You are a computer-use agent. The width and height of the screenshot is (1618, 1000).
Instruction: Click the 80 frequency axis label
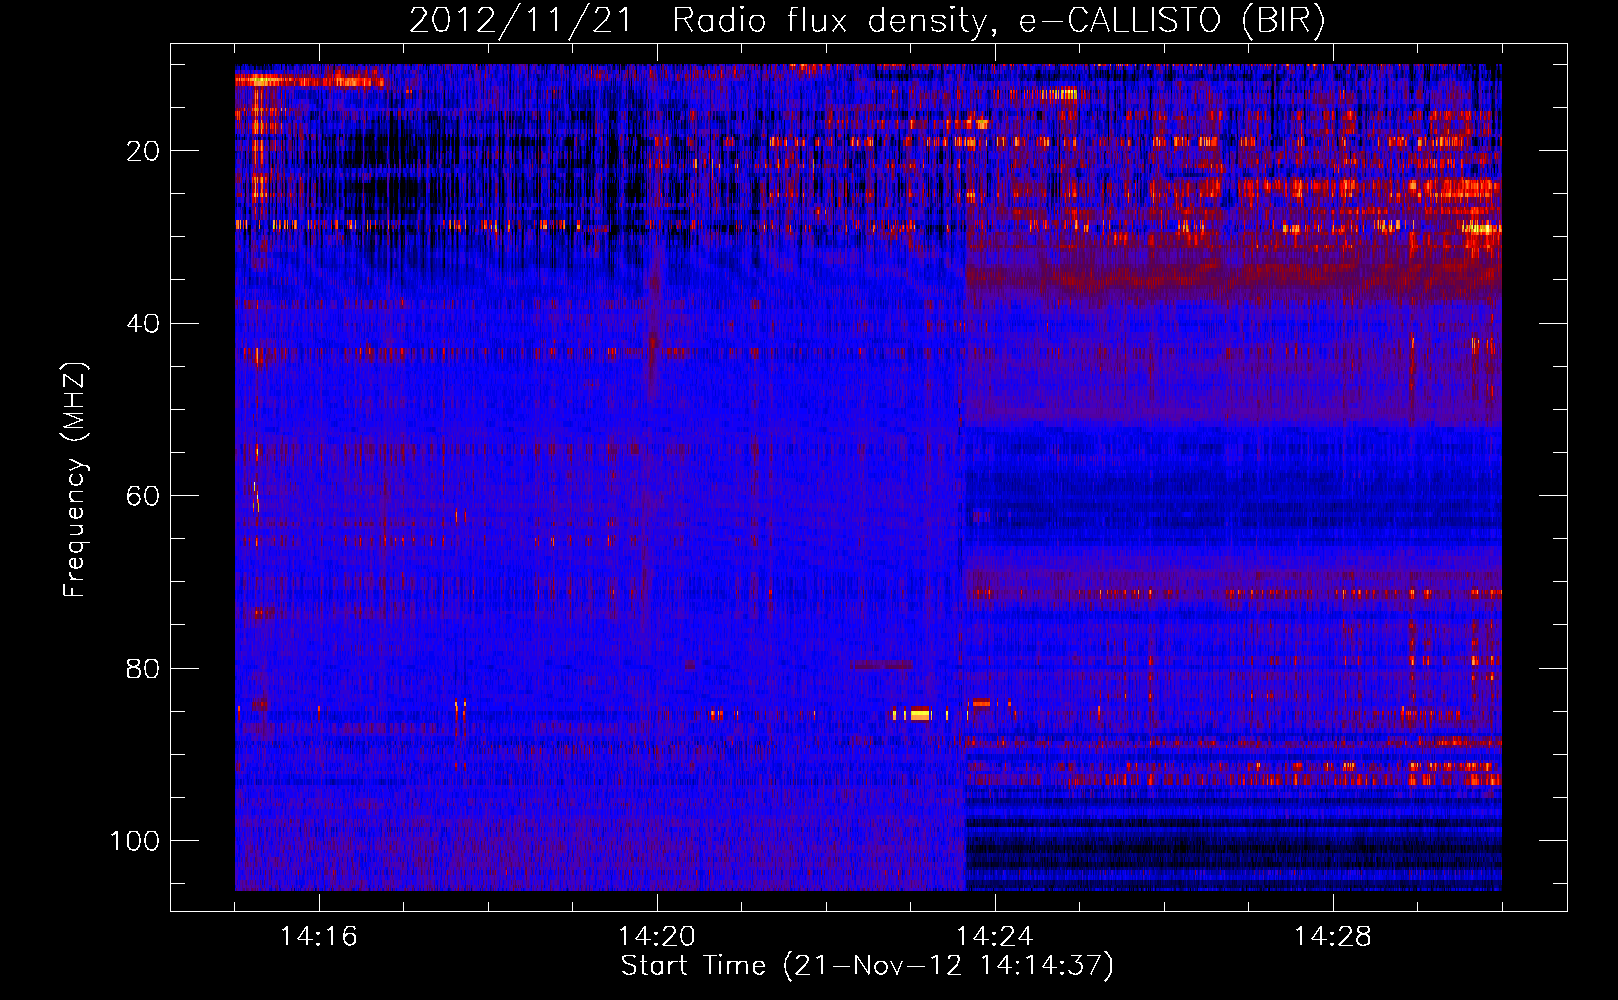(x=143, y=668)
